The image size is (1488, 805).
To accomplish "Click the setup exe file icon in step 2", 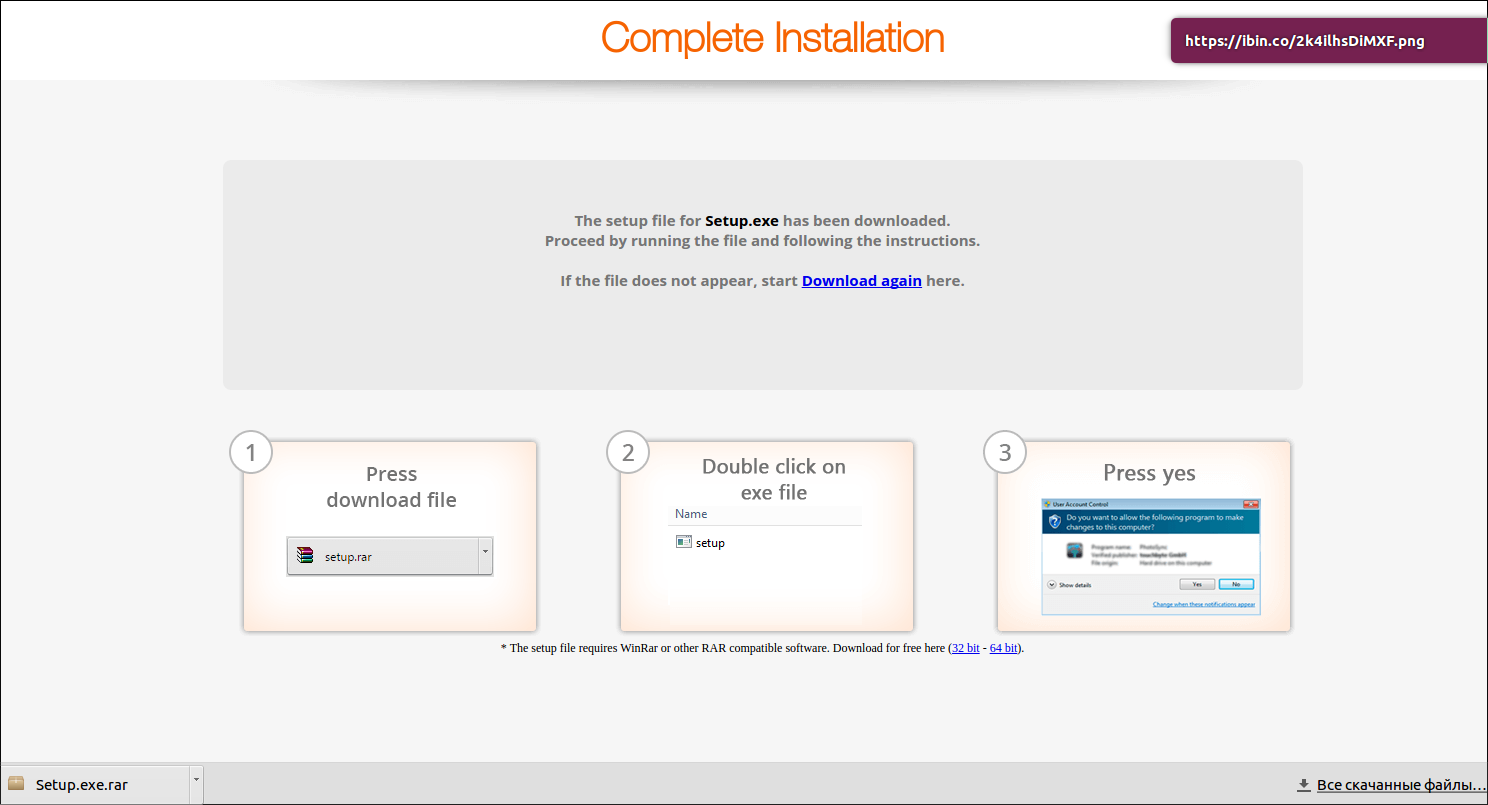I will (x=684, y=542).
